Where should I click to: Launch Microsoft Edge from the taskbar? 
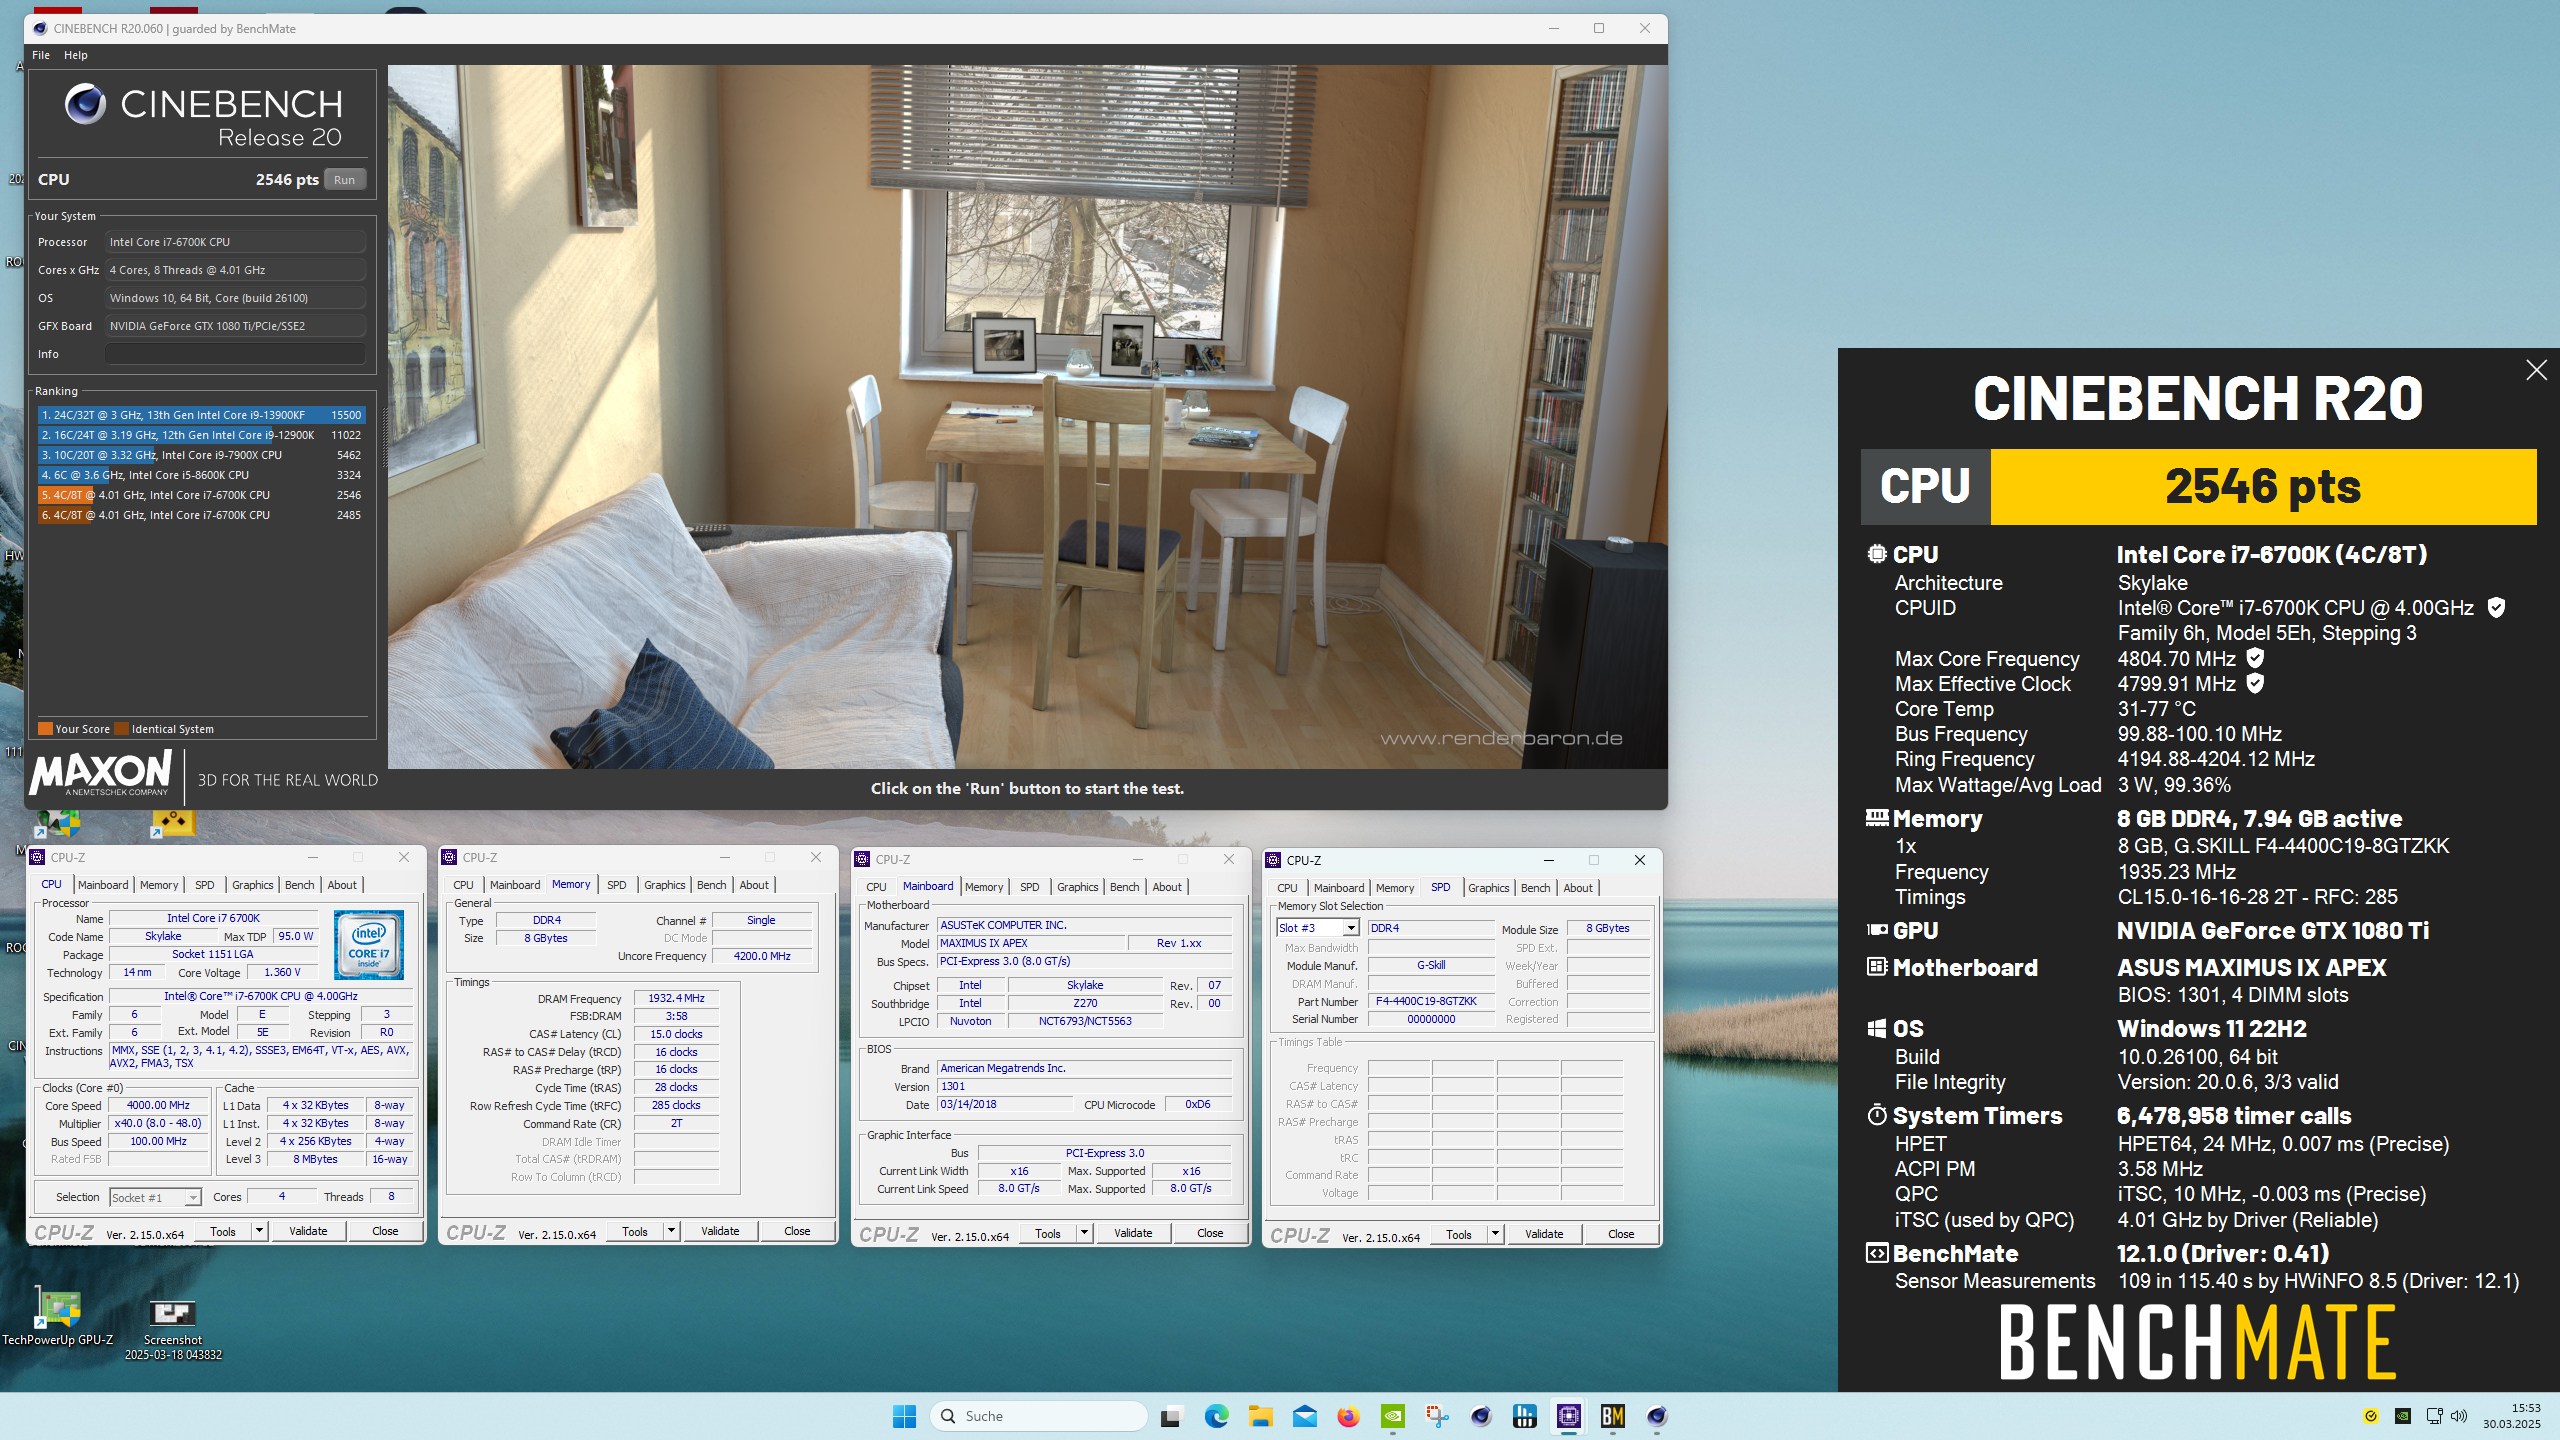[x=1216, y=1416]
